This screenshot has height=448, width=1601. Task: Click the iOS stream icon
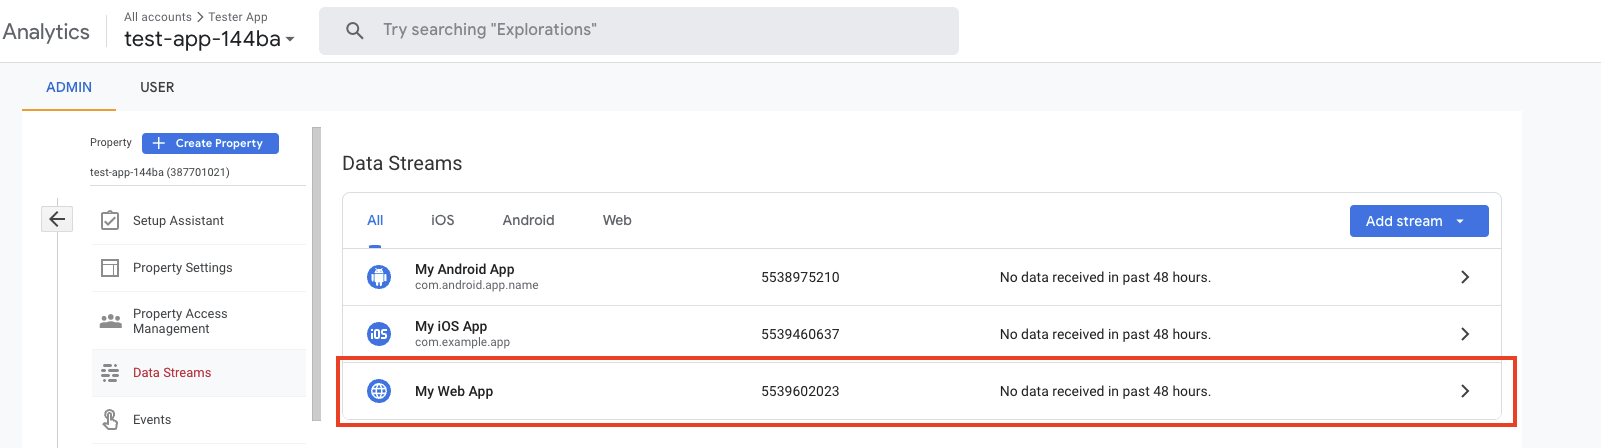[379, 334]
